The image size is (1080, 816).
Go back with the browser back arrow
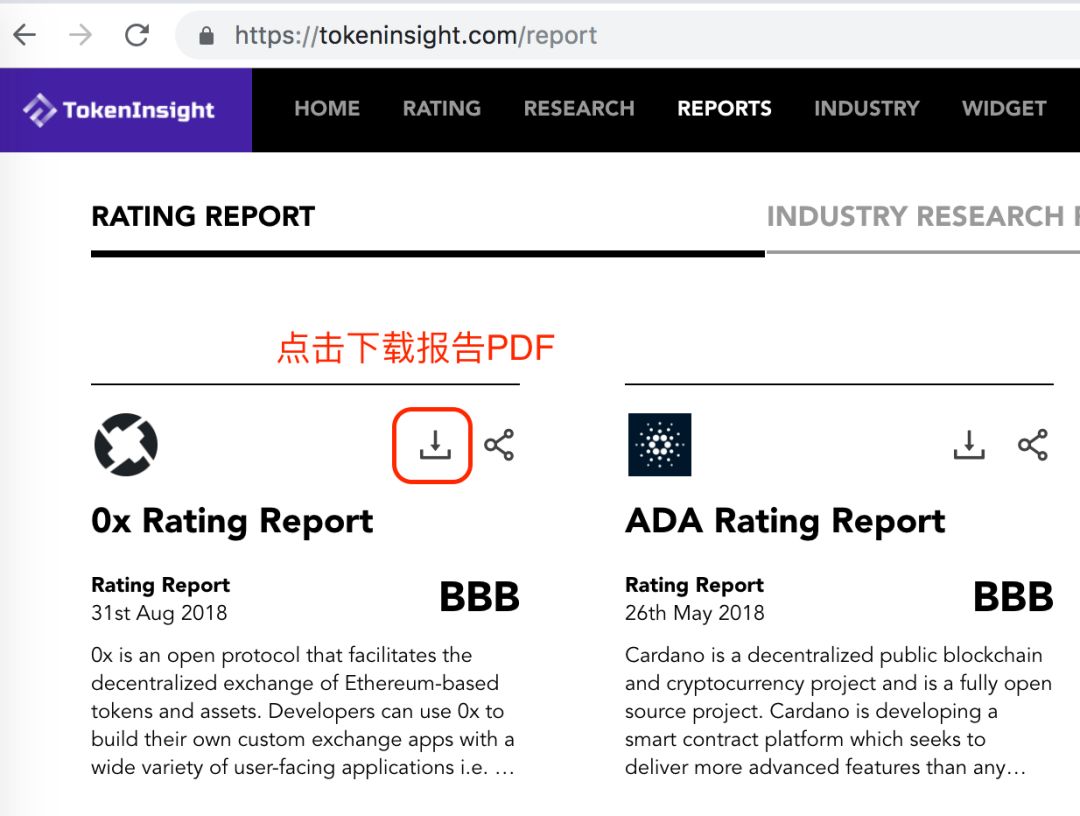click(x=25, y=34)
